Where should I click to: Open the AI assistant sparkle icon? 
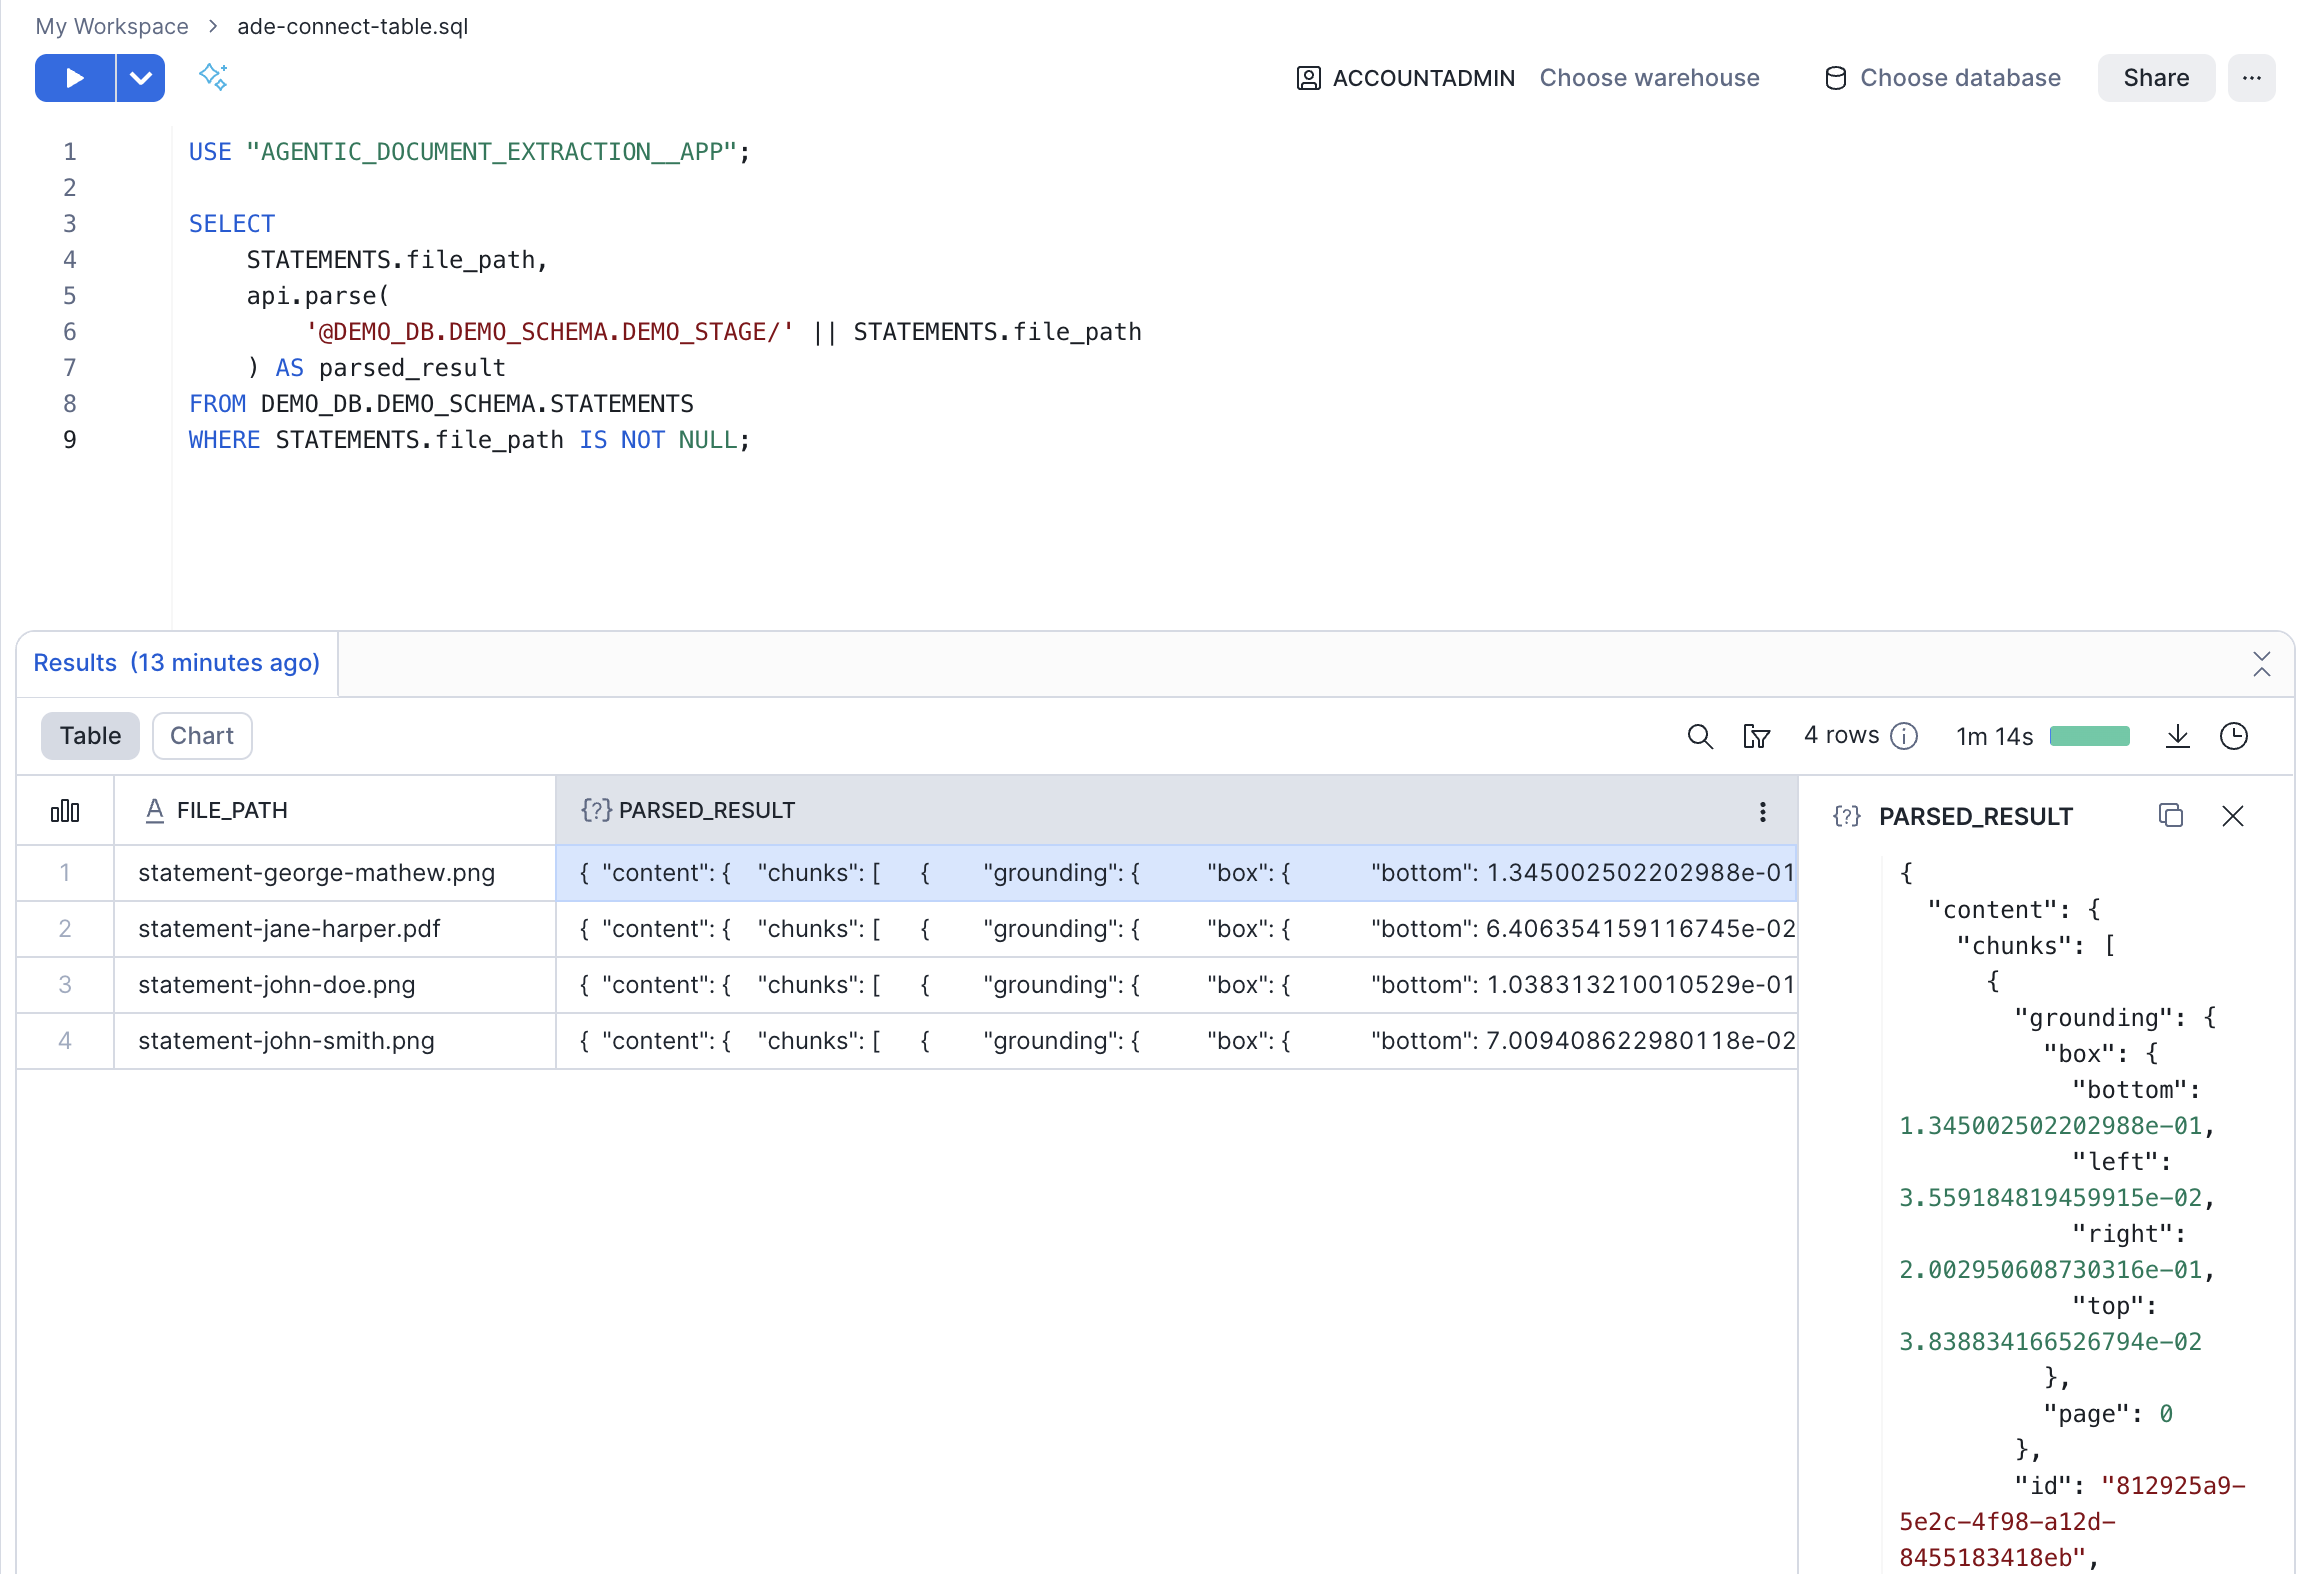[x=213, y=77]
